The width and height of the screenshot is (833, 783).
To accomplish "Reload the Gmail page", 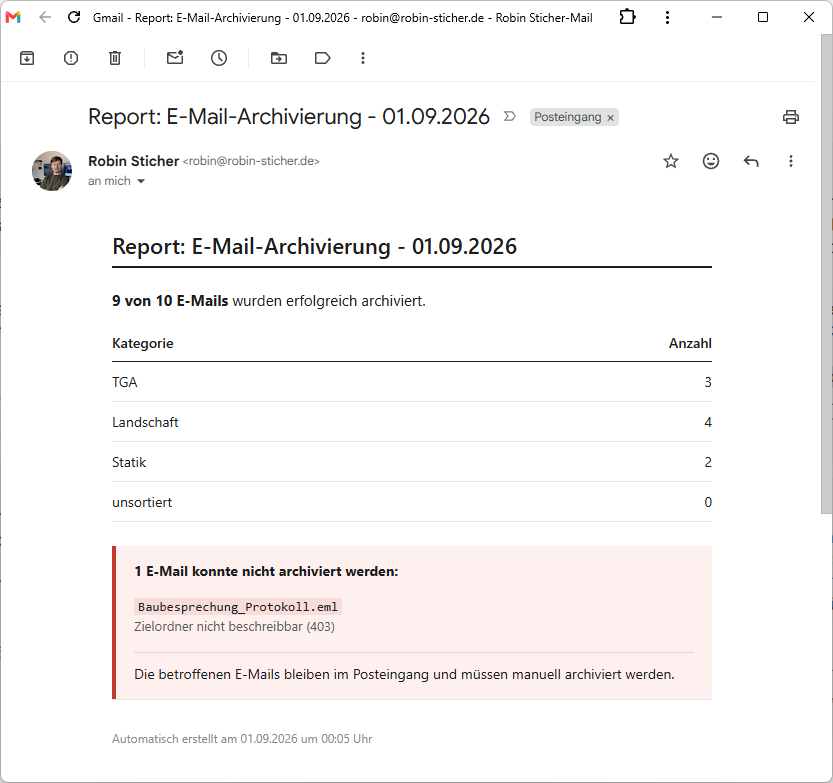I will pyautogui.click(x=74, y=18).
